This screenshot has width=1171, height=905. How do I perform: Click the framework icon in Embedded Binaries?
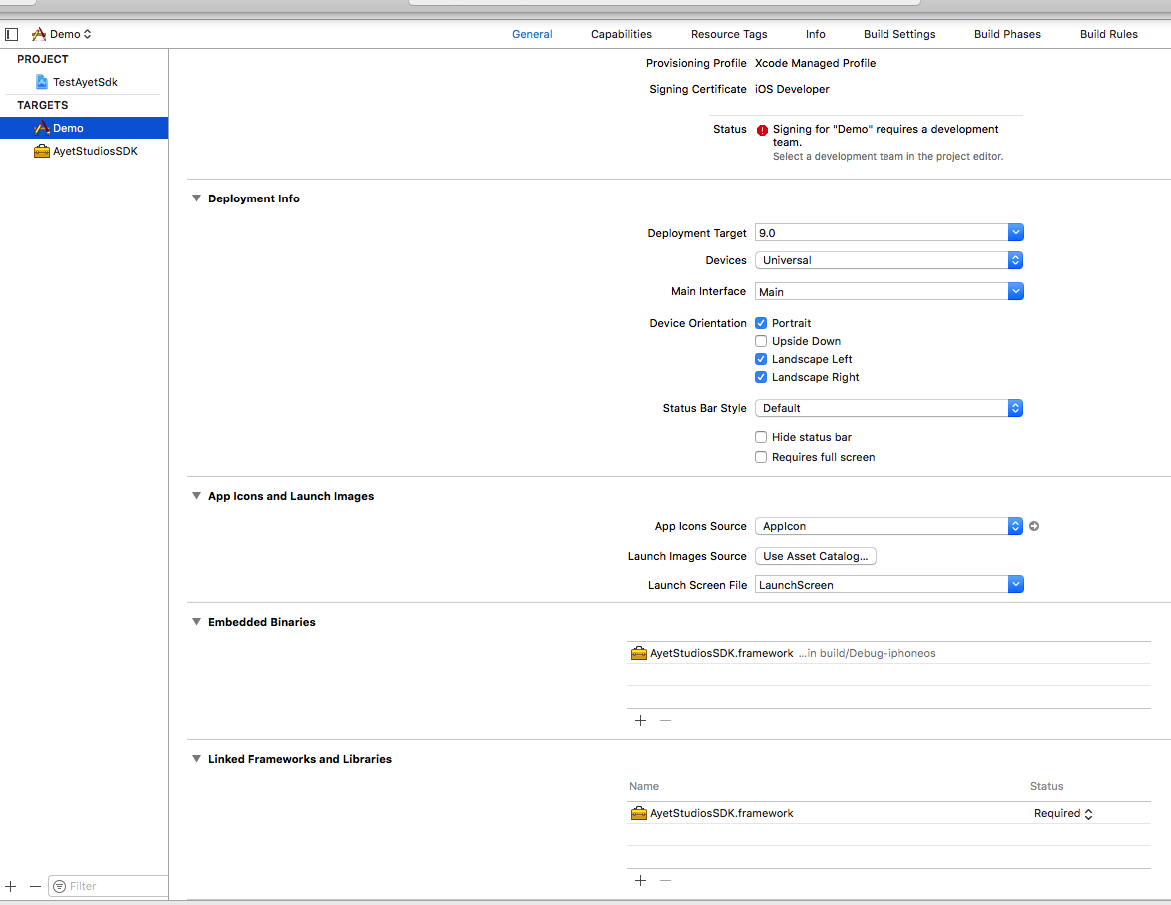pyautogui.click(x=639, y=653)
